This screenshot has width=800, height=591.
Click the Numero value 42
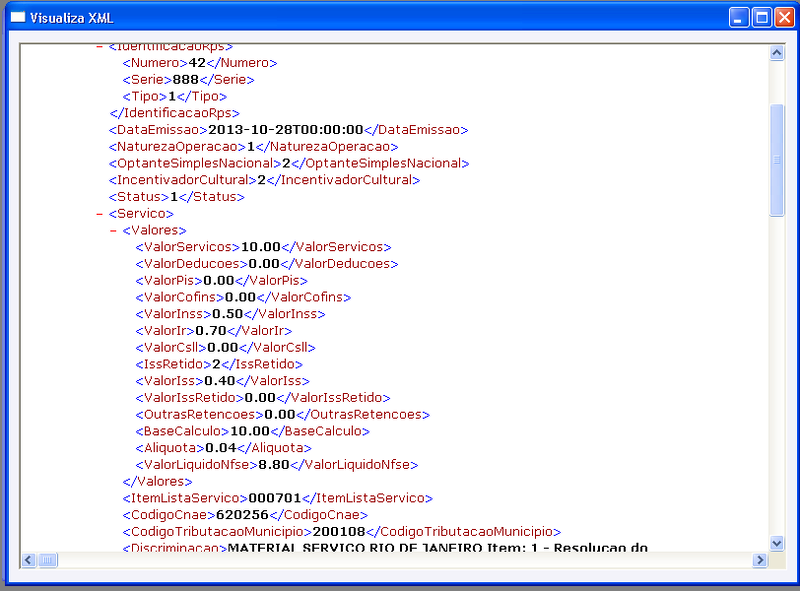[x=197, y=63]
